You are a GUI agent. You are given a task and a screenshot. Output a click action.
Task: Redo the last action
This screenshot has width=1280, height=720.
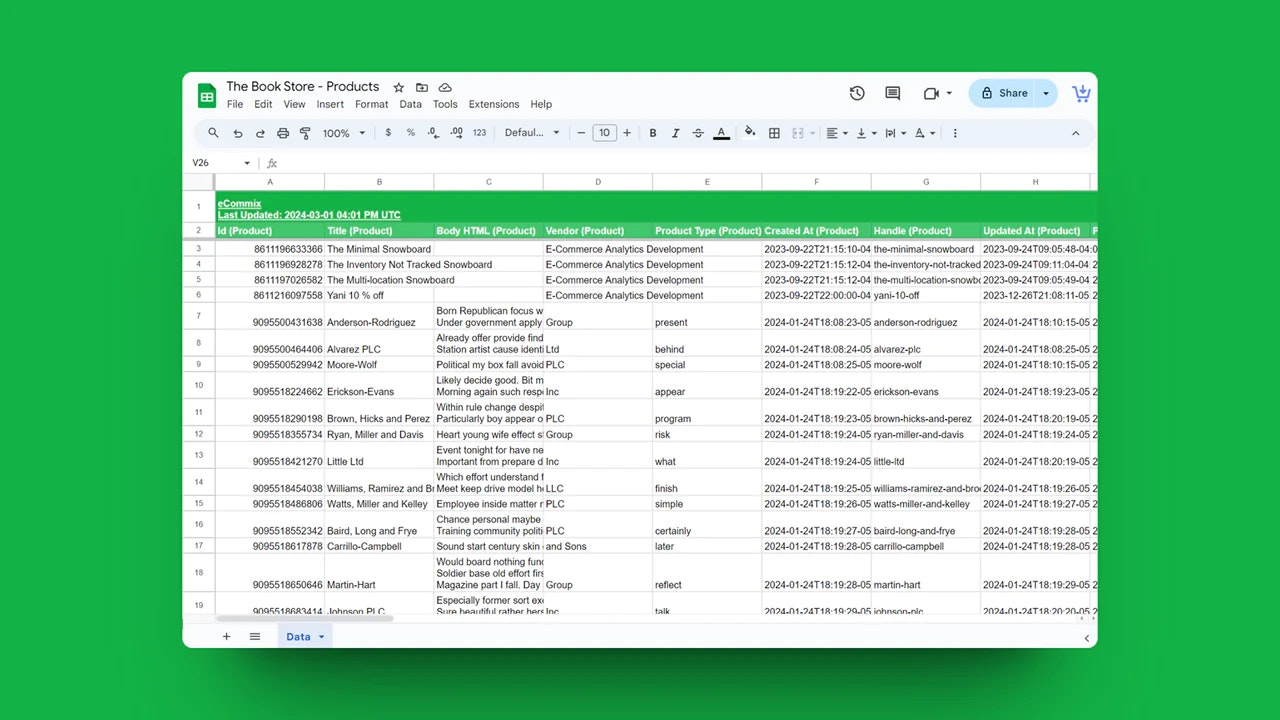(260, 133)
